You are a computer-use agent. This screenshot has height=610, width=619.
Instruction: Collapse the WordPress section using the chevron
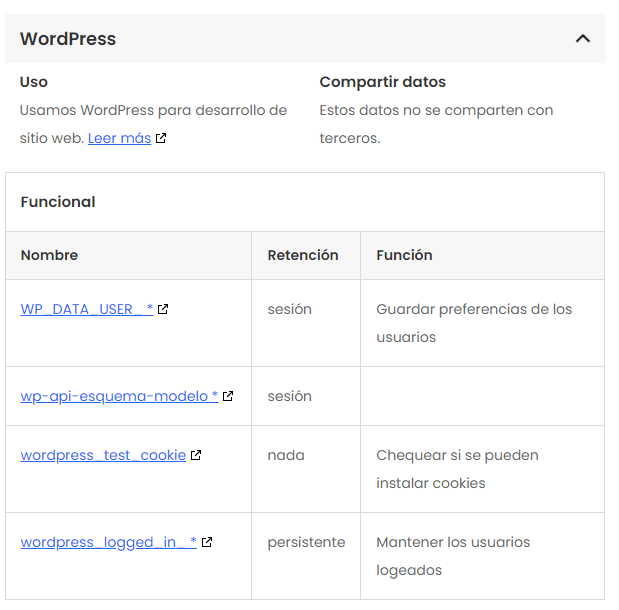point(583,39)
